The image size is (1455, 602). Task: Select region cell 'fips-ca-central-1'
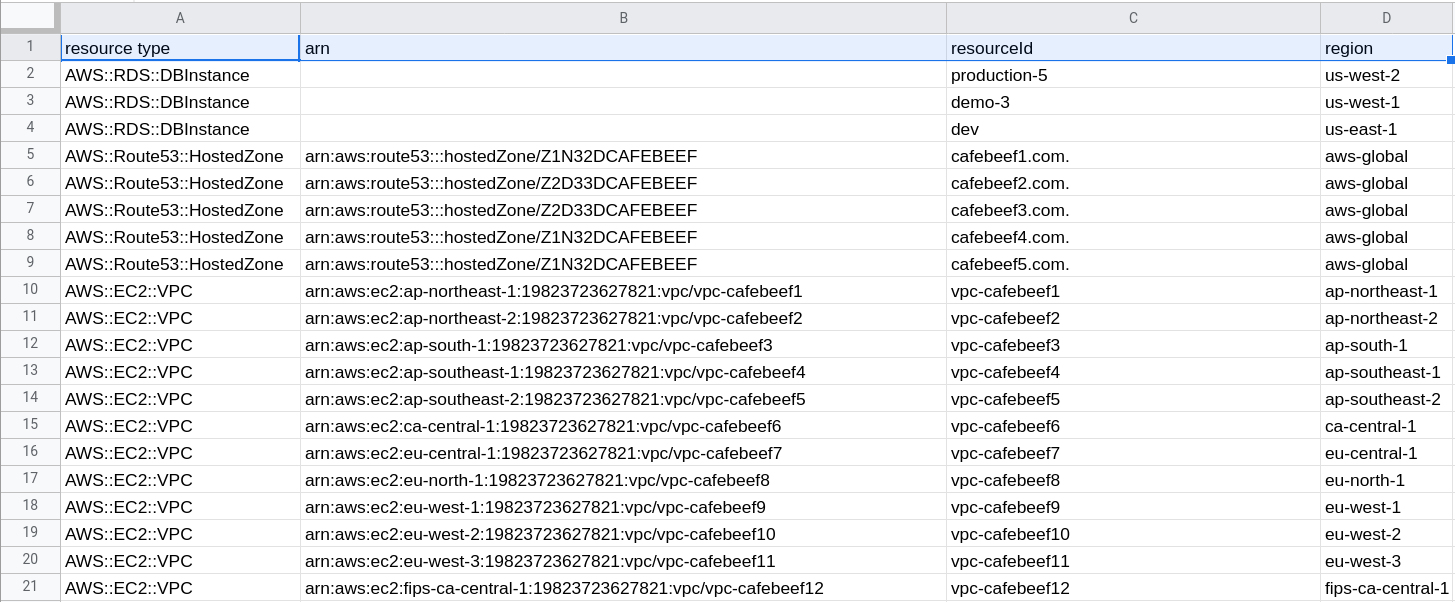[x=1387, y=587]
